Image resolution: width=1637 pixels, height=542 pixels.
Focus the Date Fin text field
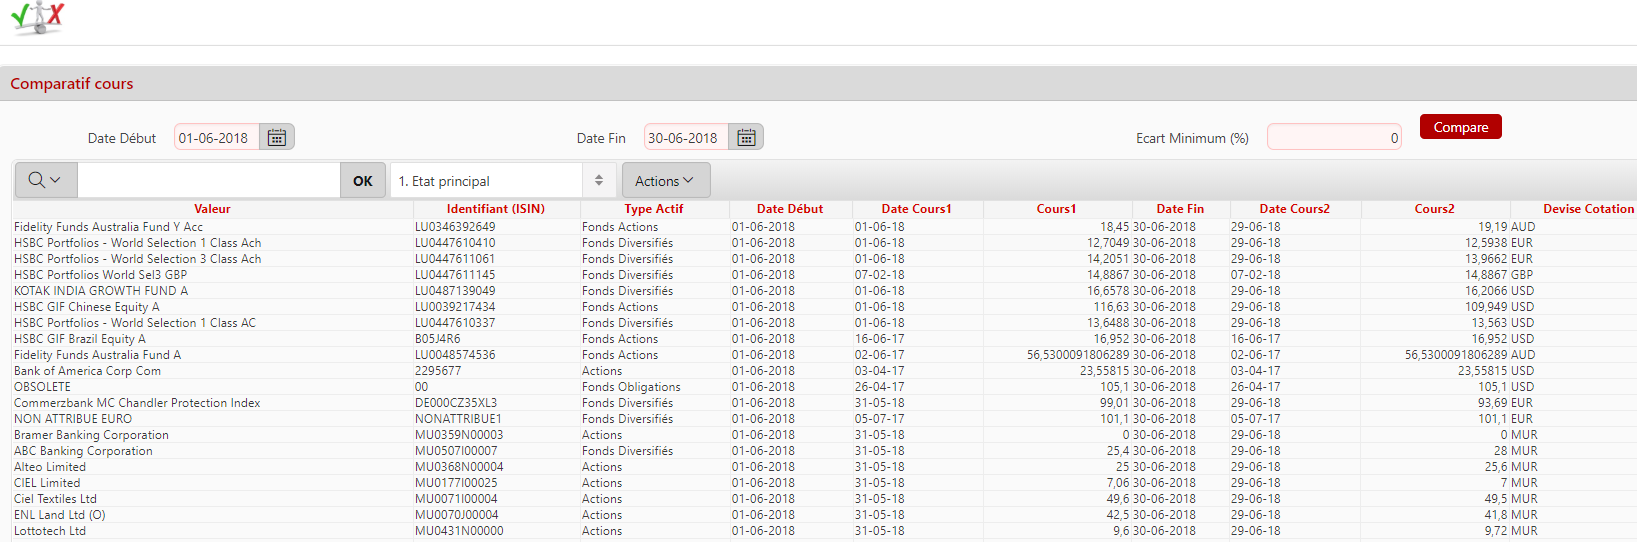tap(686, 138)
